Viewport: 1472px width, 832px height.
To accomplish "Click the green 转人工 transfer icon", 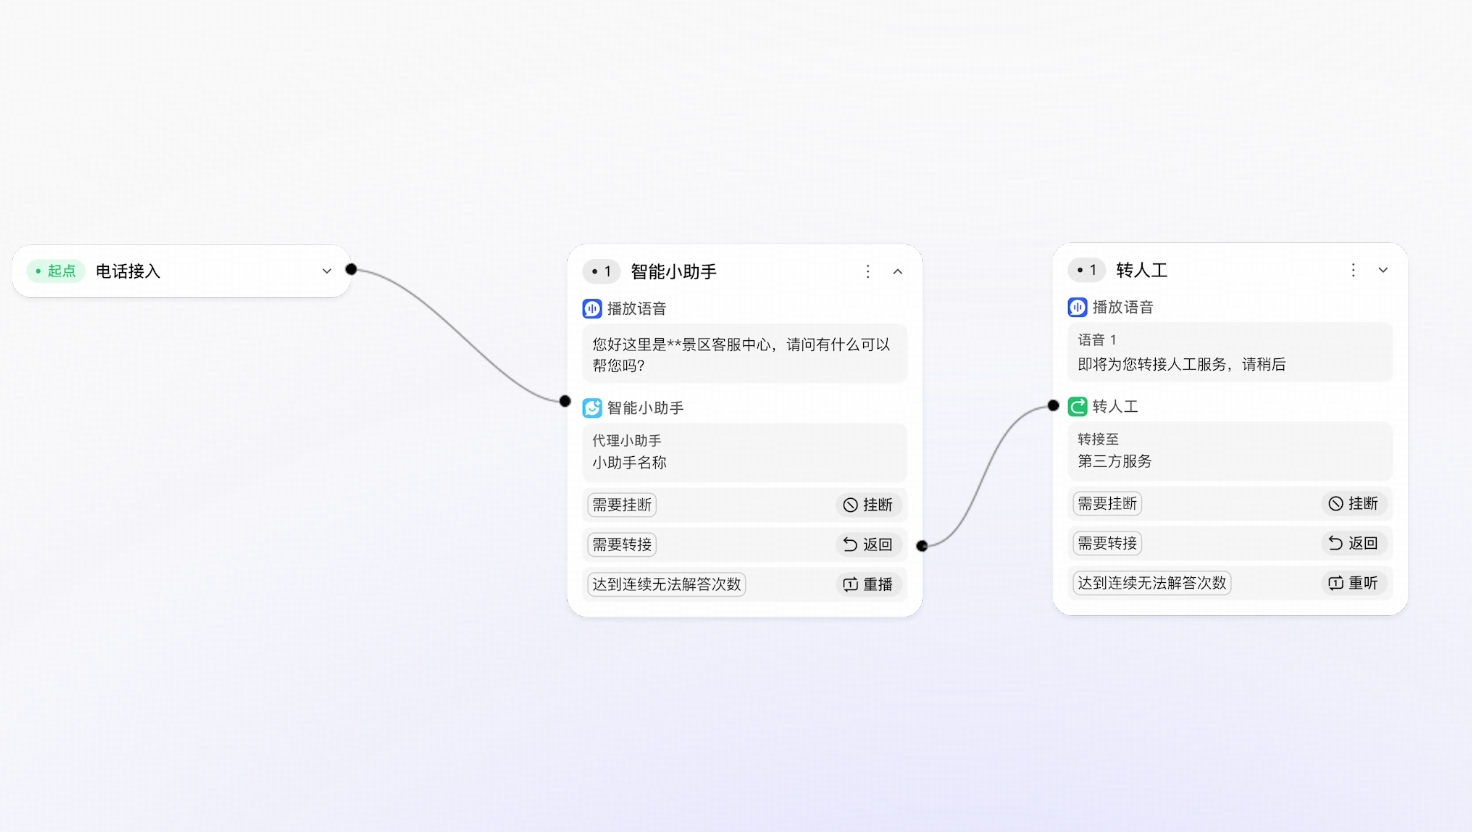I will (1077, 406).
